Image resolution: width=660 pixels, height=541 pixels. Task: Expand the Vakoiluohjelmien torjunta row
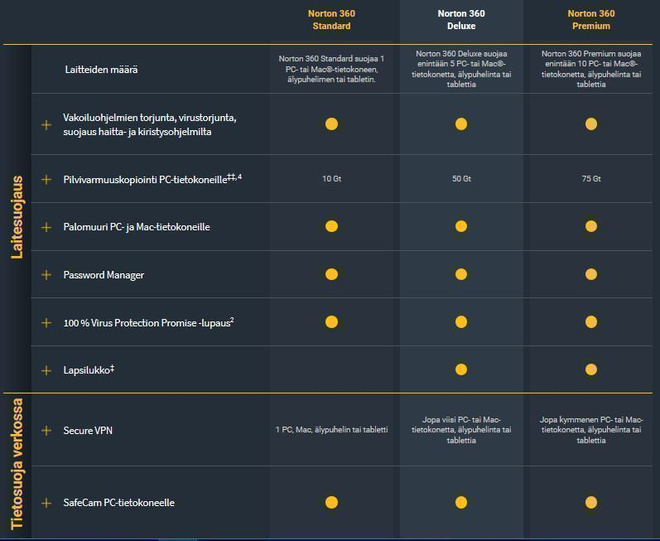(46, 125)
